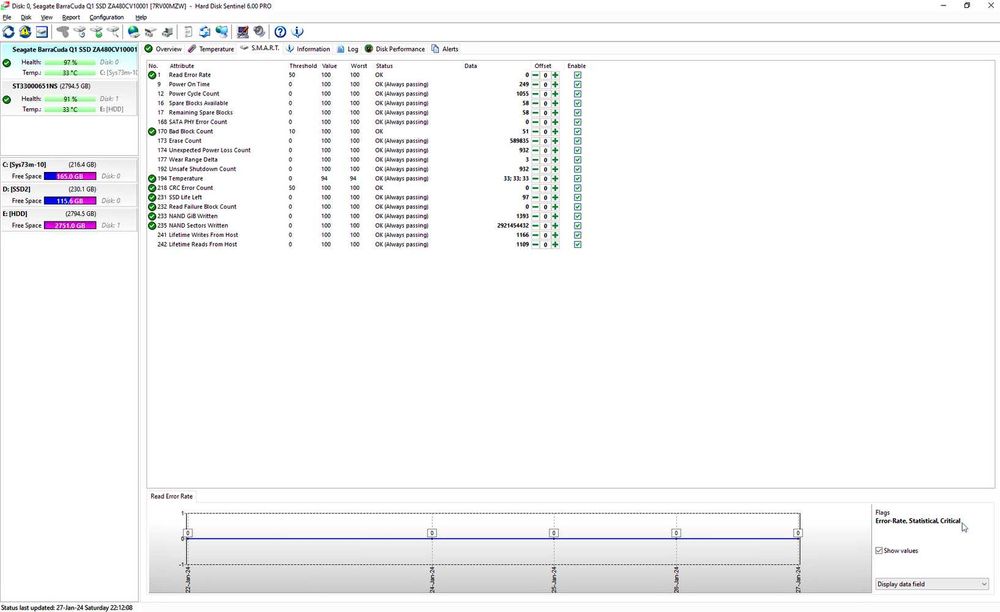Toggle Enable checkbox for Temperature attribute

(x=577, y=178)
